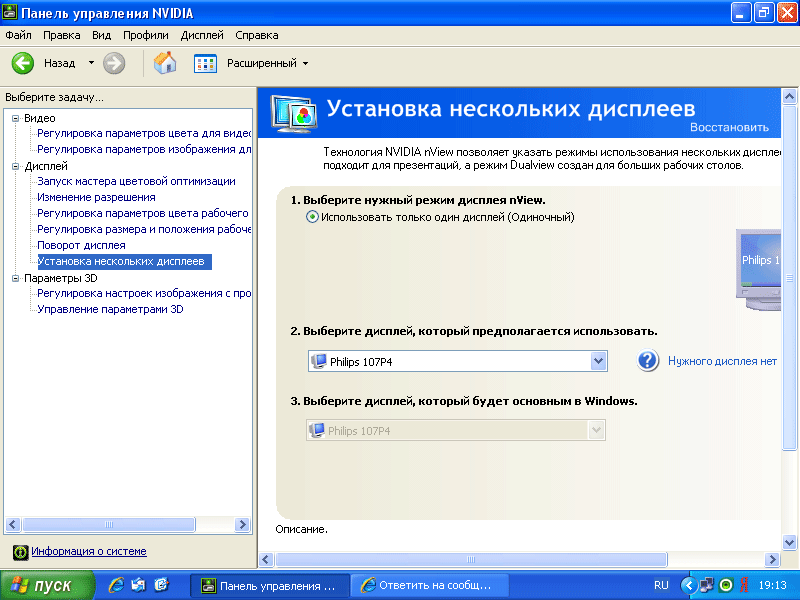The height and width of the screenshot is (600, 800).
Task: Click the main panel horizontal scrollbar thumb
Action: (471, 560)
